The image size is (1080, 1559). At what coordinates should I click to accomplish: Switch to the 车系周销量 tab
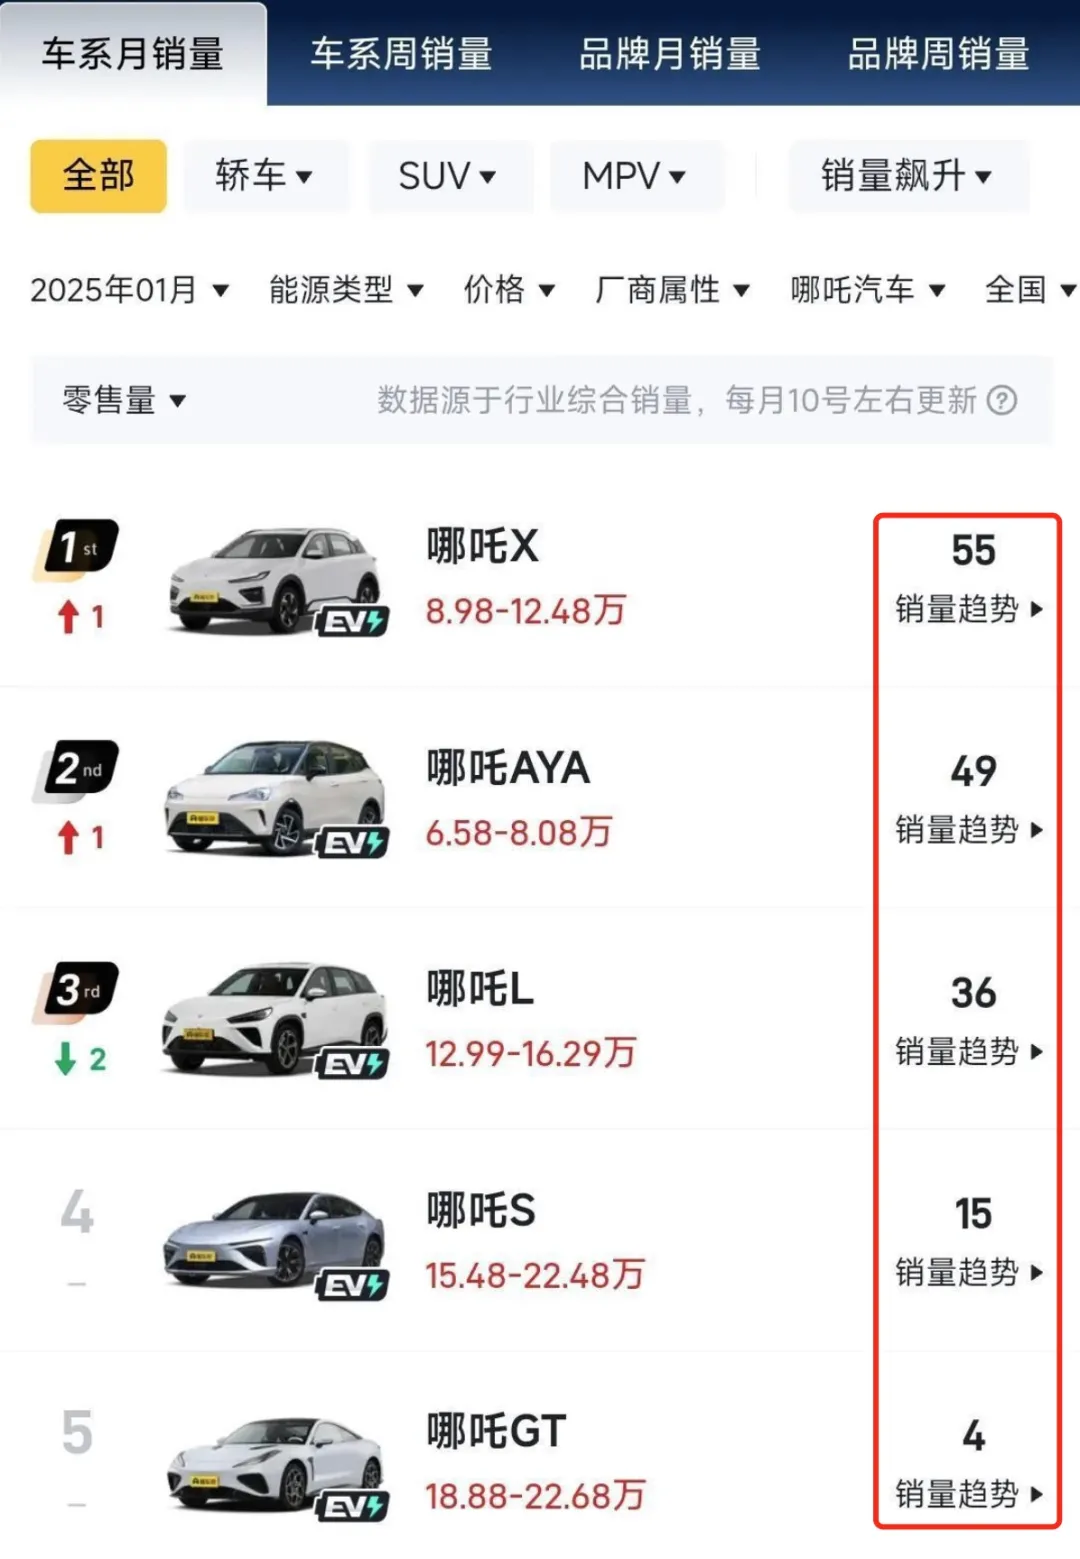[401, 54]
